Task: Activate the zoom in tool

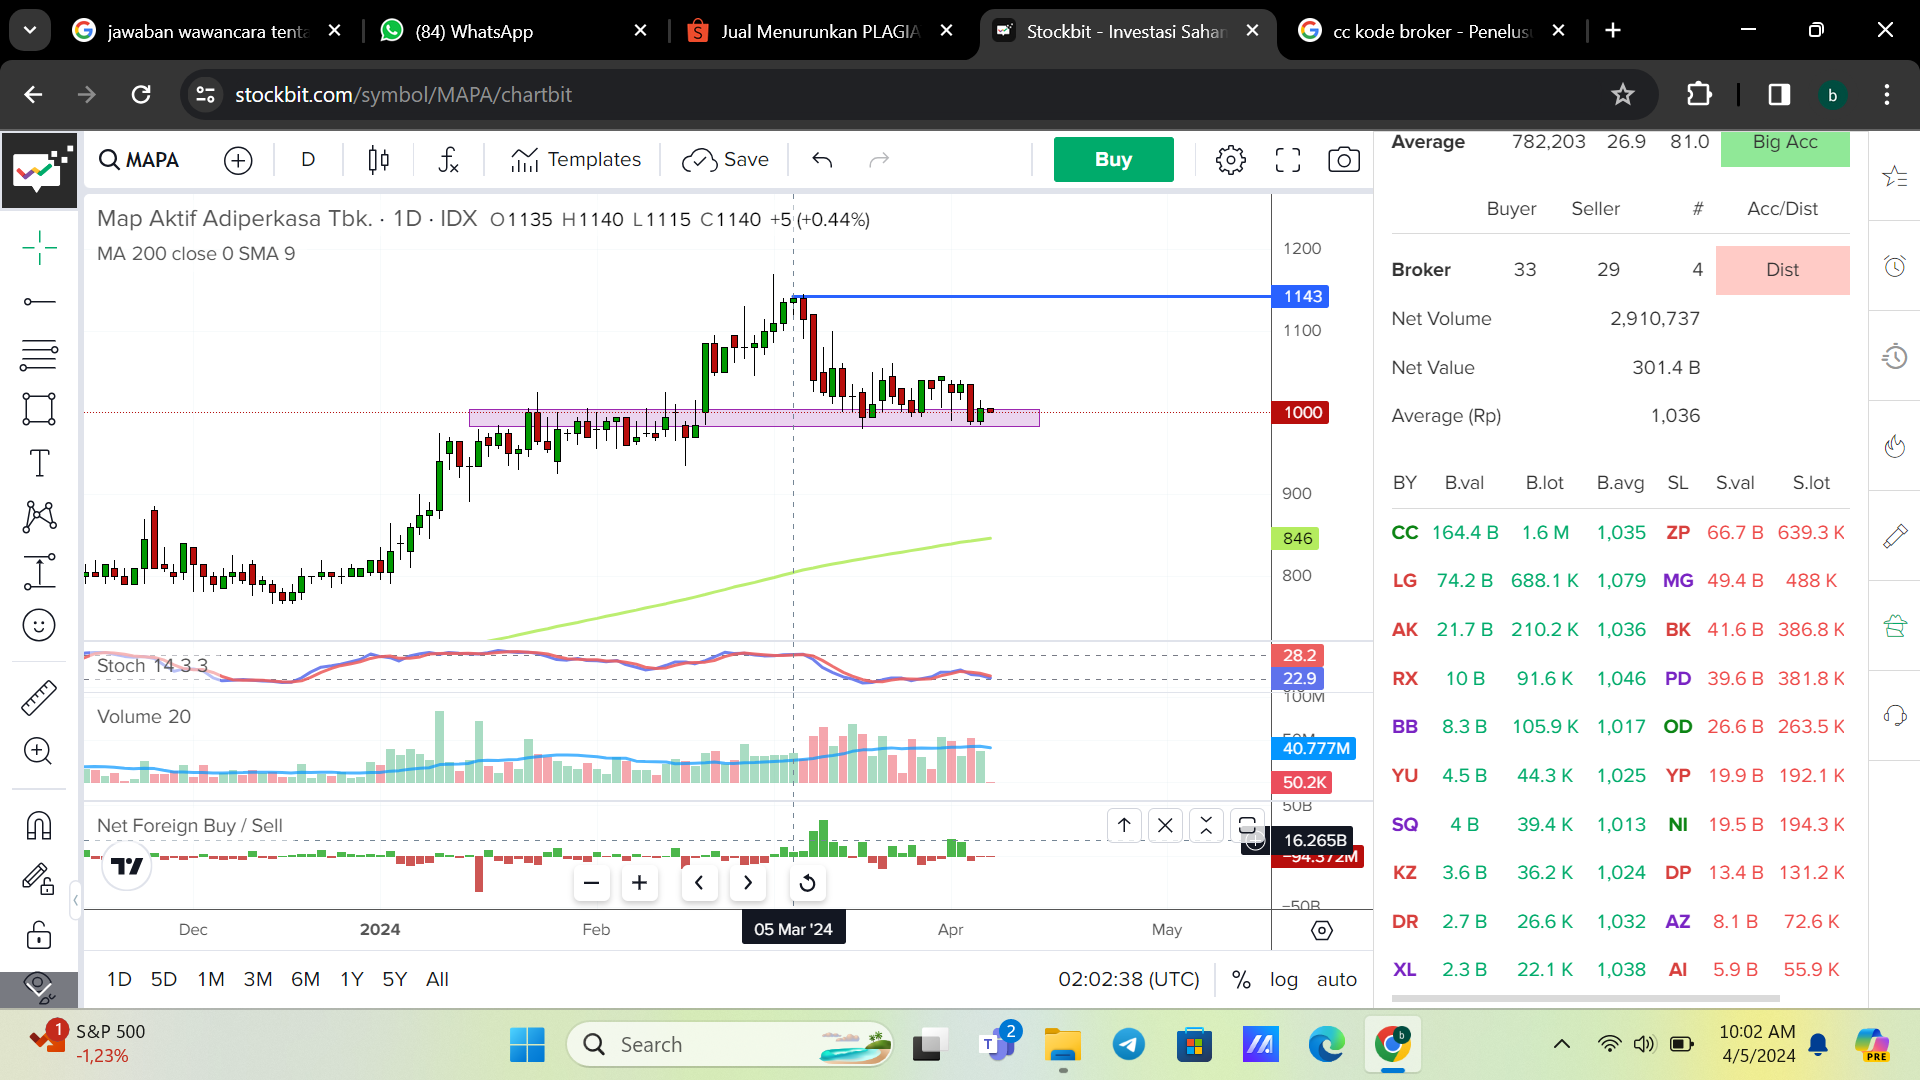Action: point(39,751)
